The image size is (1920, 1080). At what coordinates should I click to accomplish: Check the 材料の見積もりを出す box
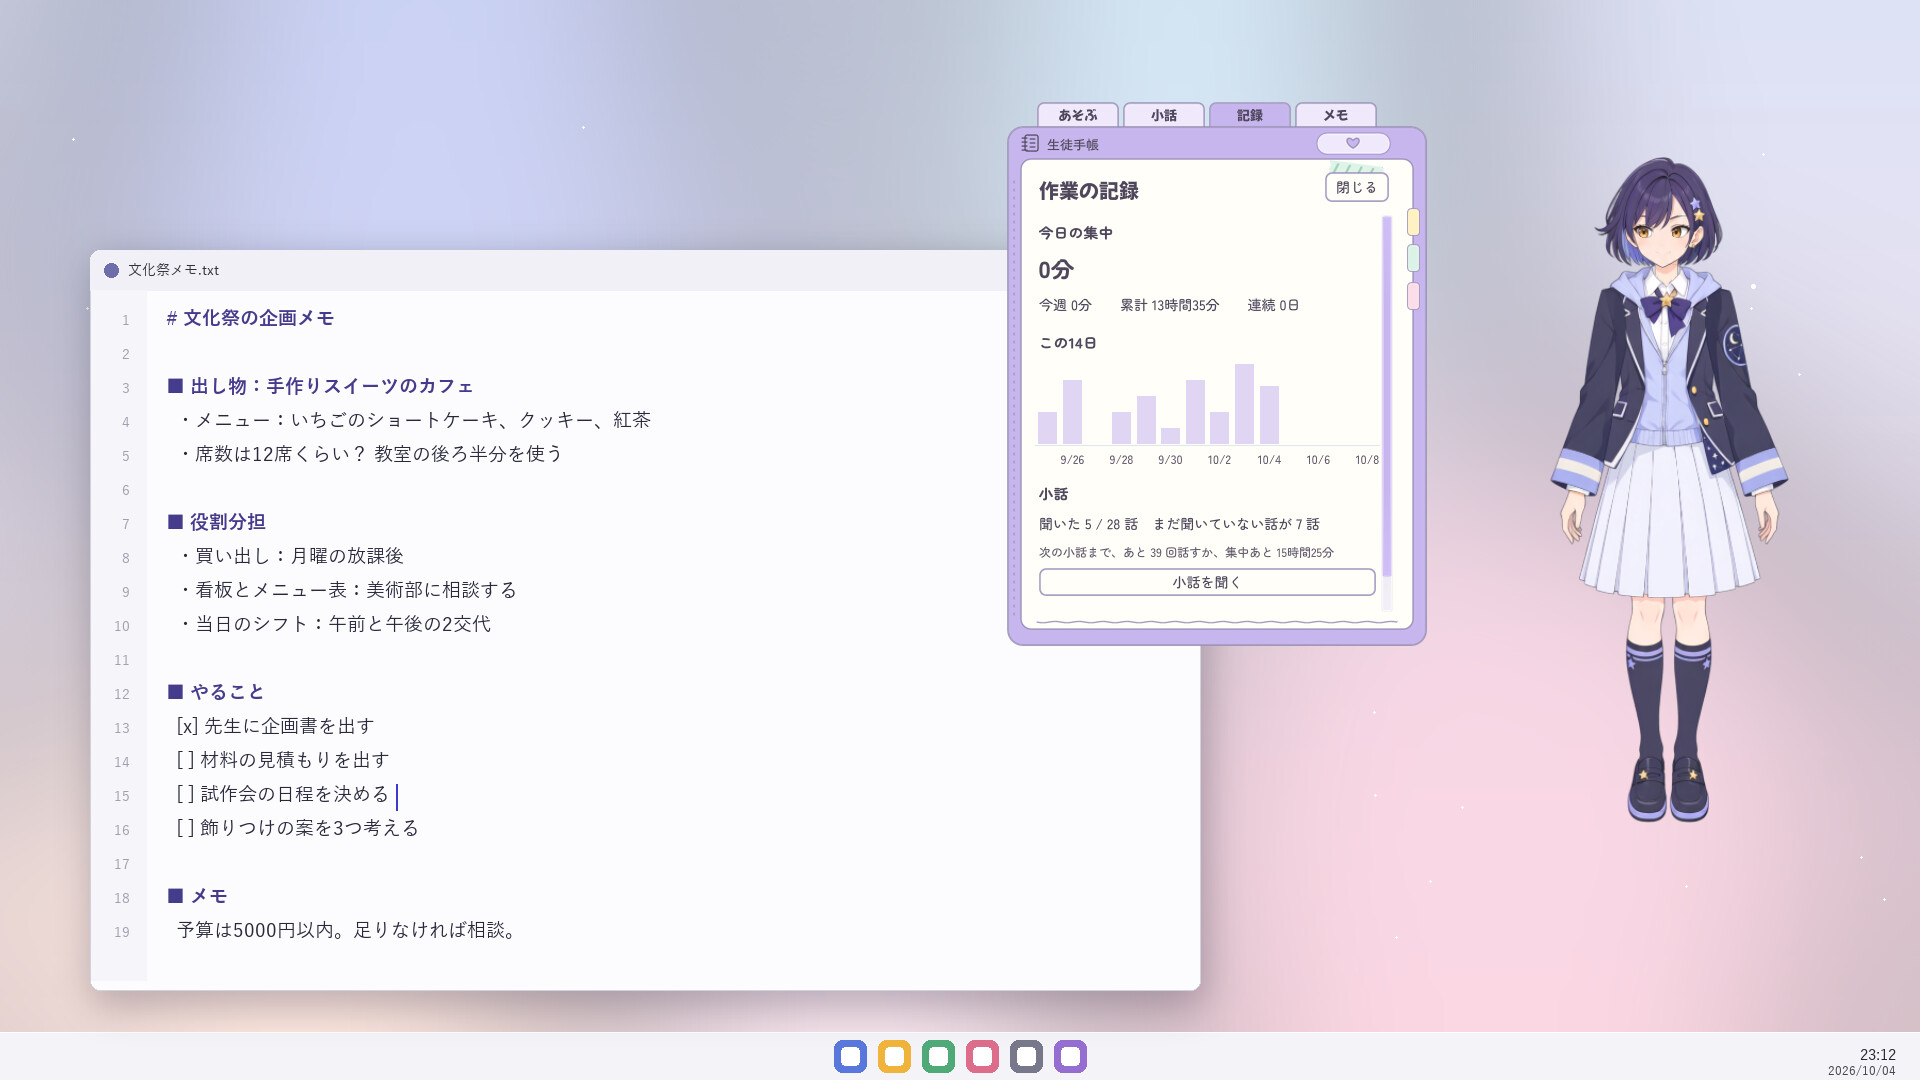[185, 760]
